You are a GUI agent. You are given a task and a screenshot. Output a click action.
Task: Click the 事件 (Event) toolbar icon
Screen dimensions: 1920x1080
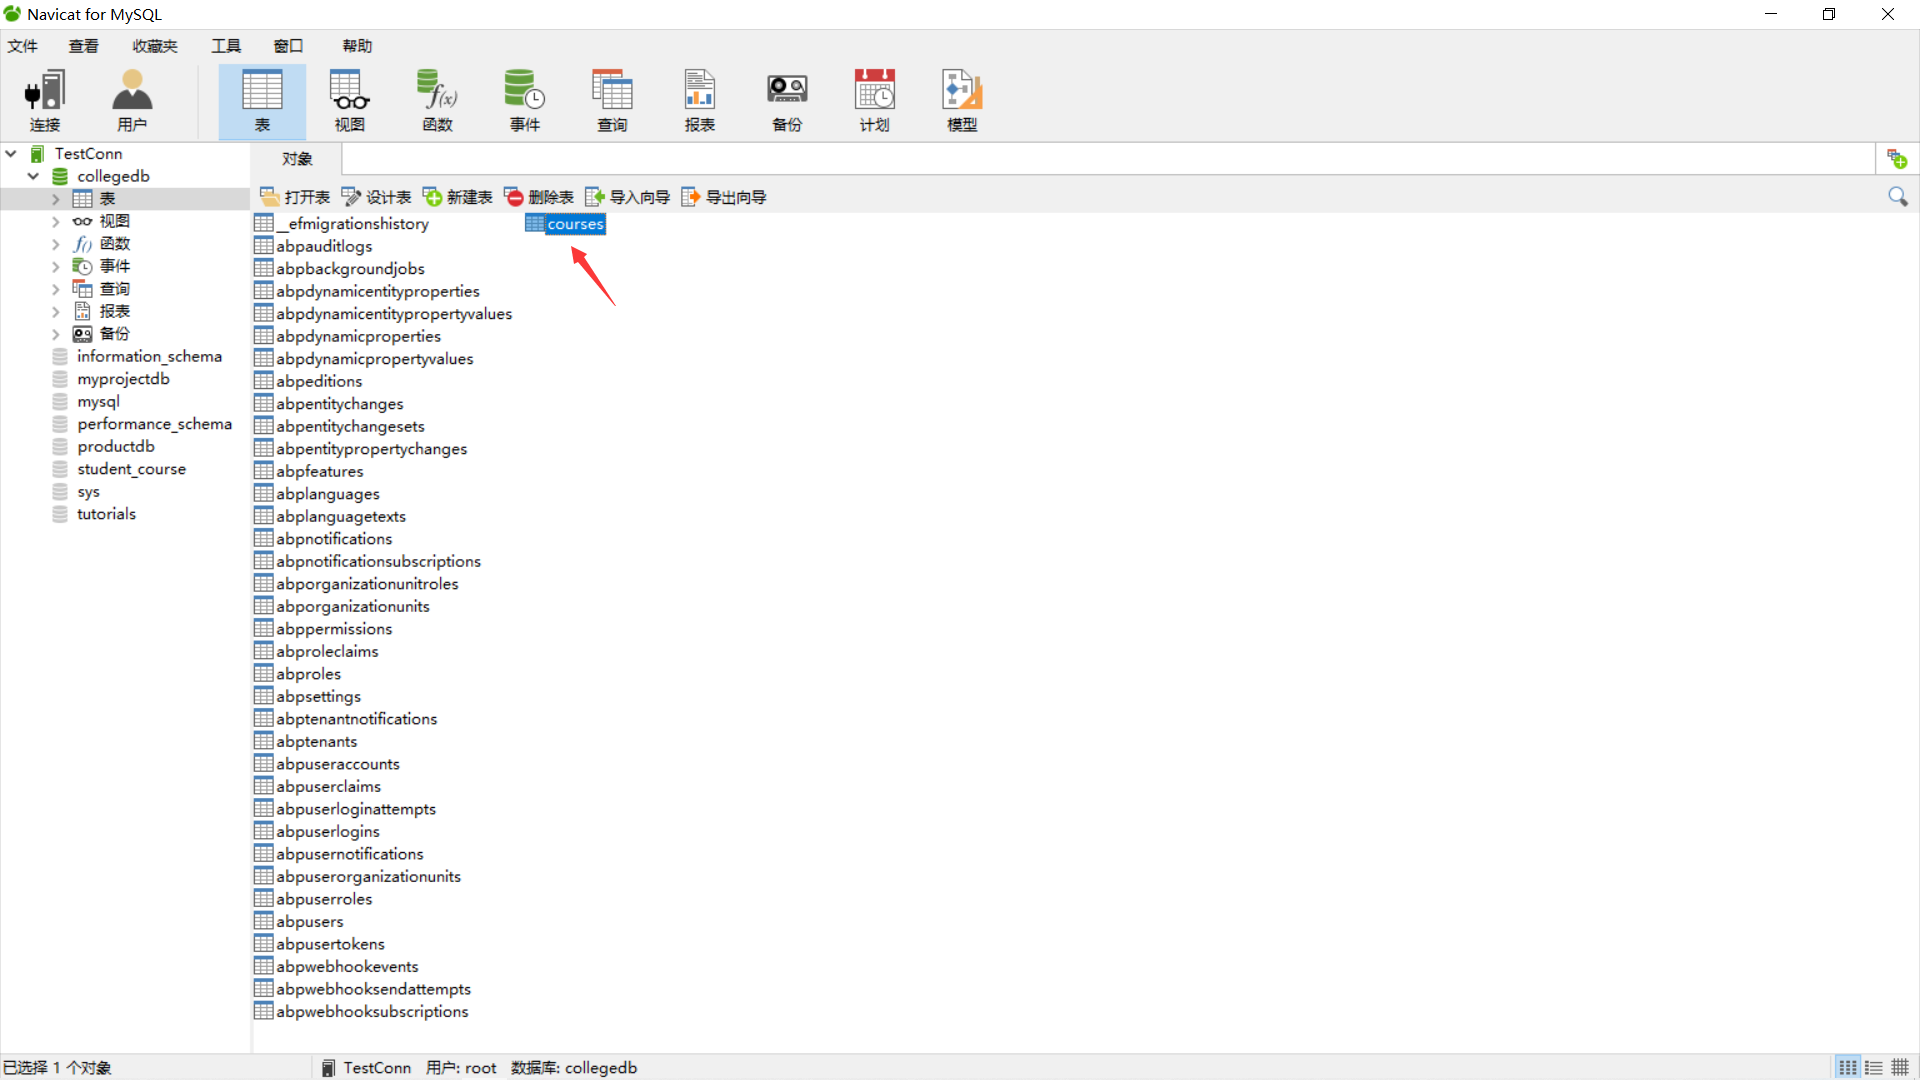pyautogui.click(x=524, y=100)
